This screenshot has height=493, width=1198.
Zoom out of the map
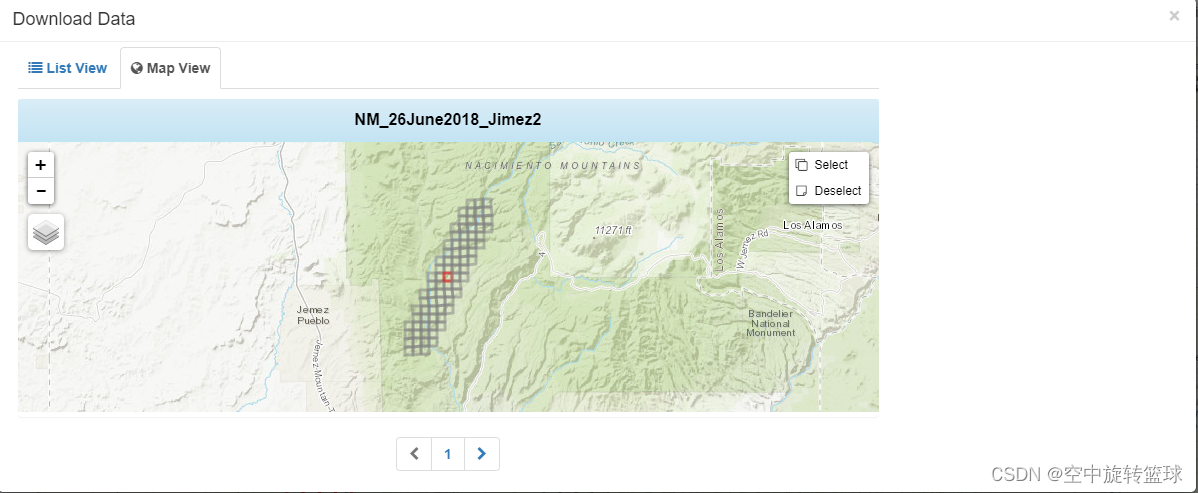click(40, 191)
